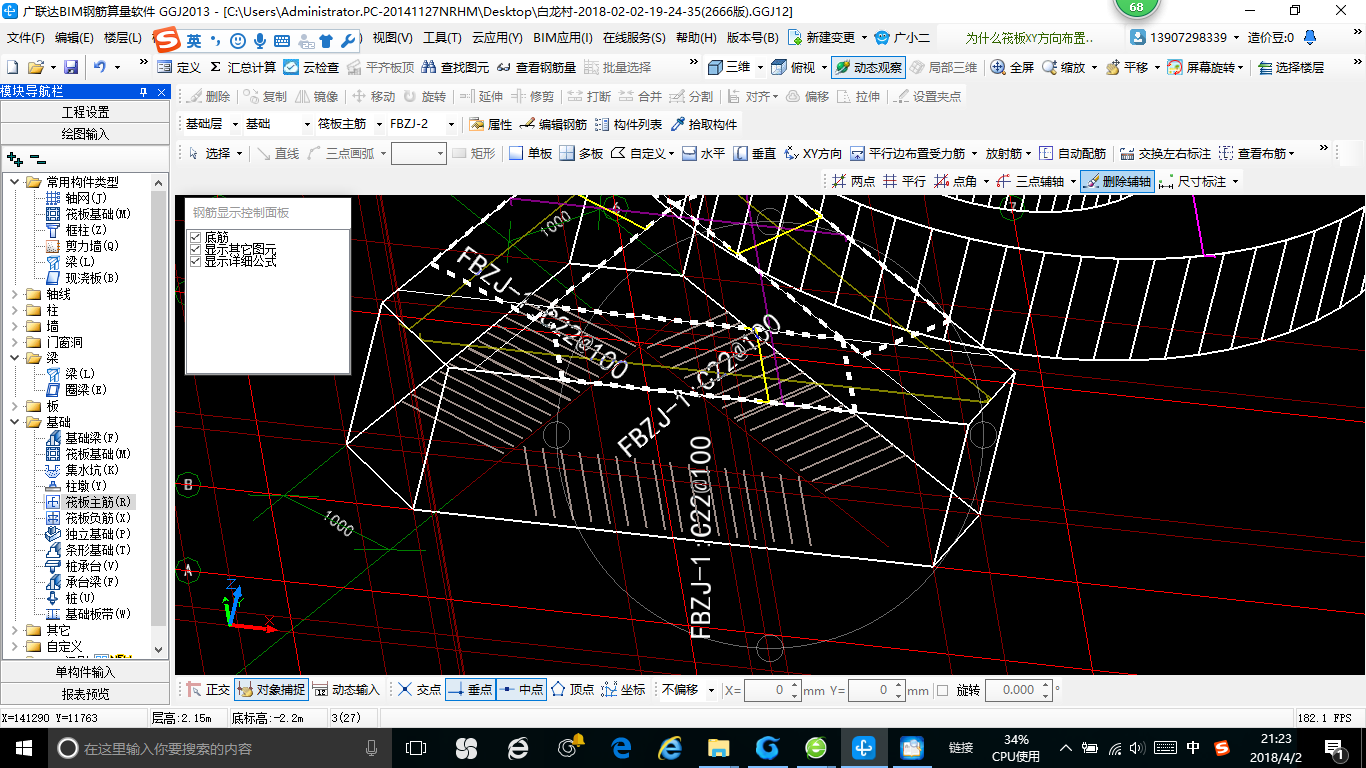This screenshot has height=768, width=1366.
Task: Toggle the 底筋 checkbox
Action: pos(196,237)
